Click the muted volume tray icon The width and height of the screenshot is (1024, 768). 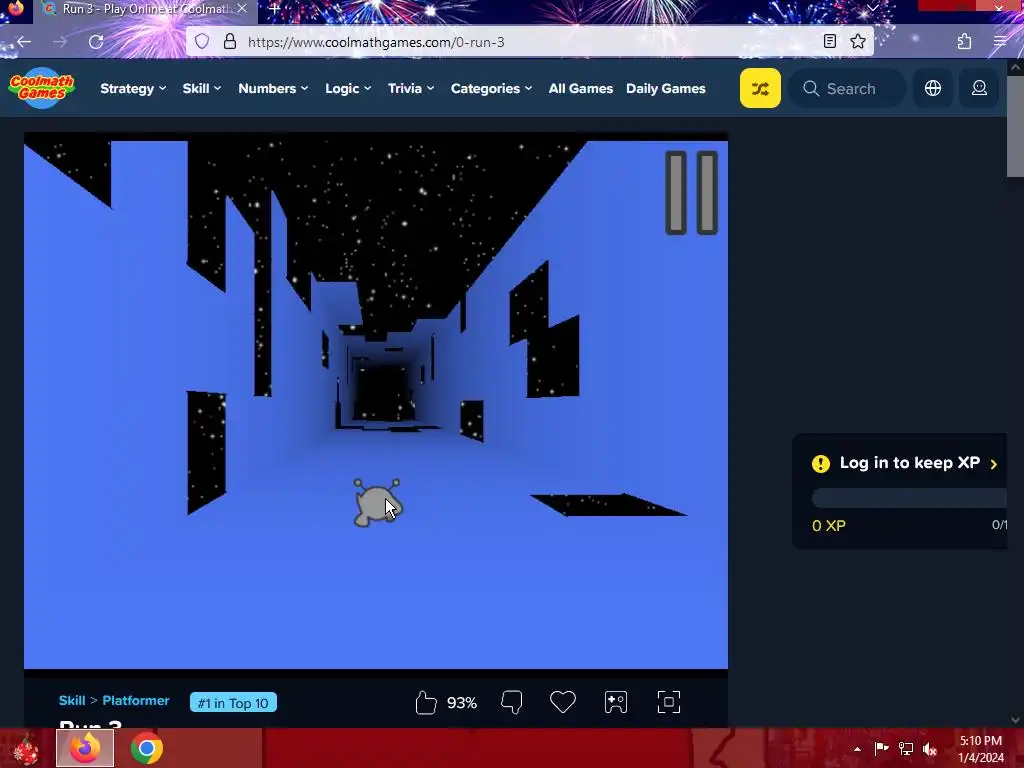tap(930, 749)
